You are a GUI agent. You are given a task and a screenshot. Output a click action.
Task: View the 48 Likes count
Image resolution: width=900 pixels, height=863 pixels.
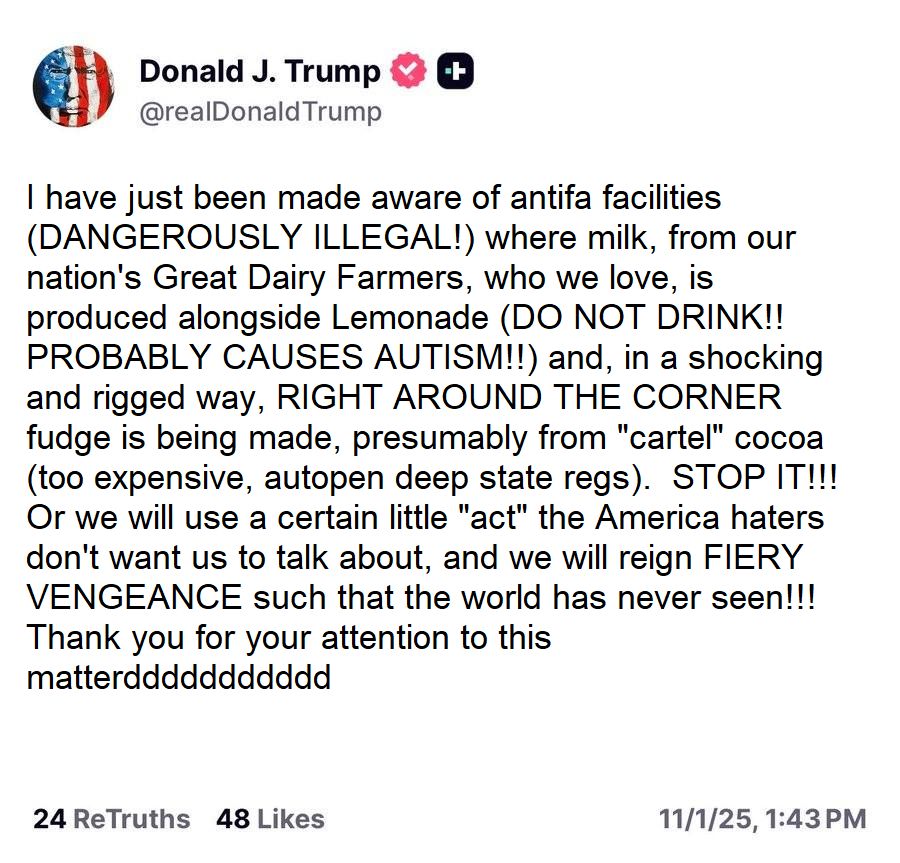click(270, 819)
